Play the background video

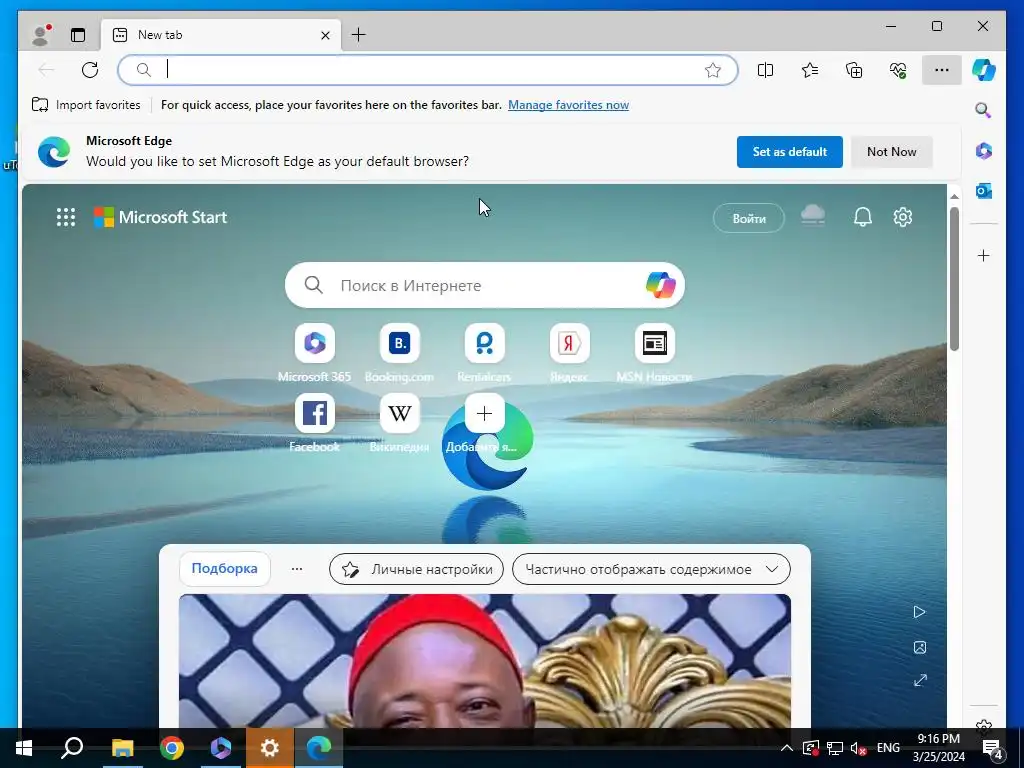pos(920,612)
